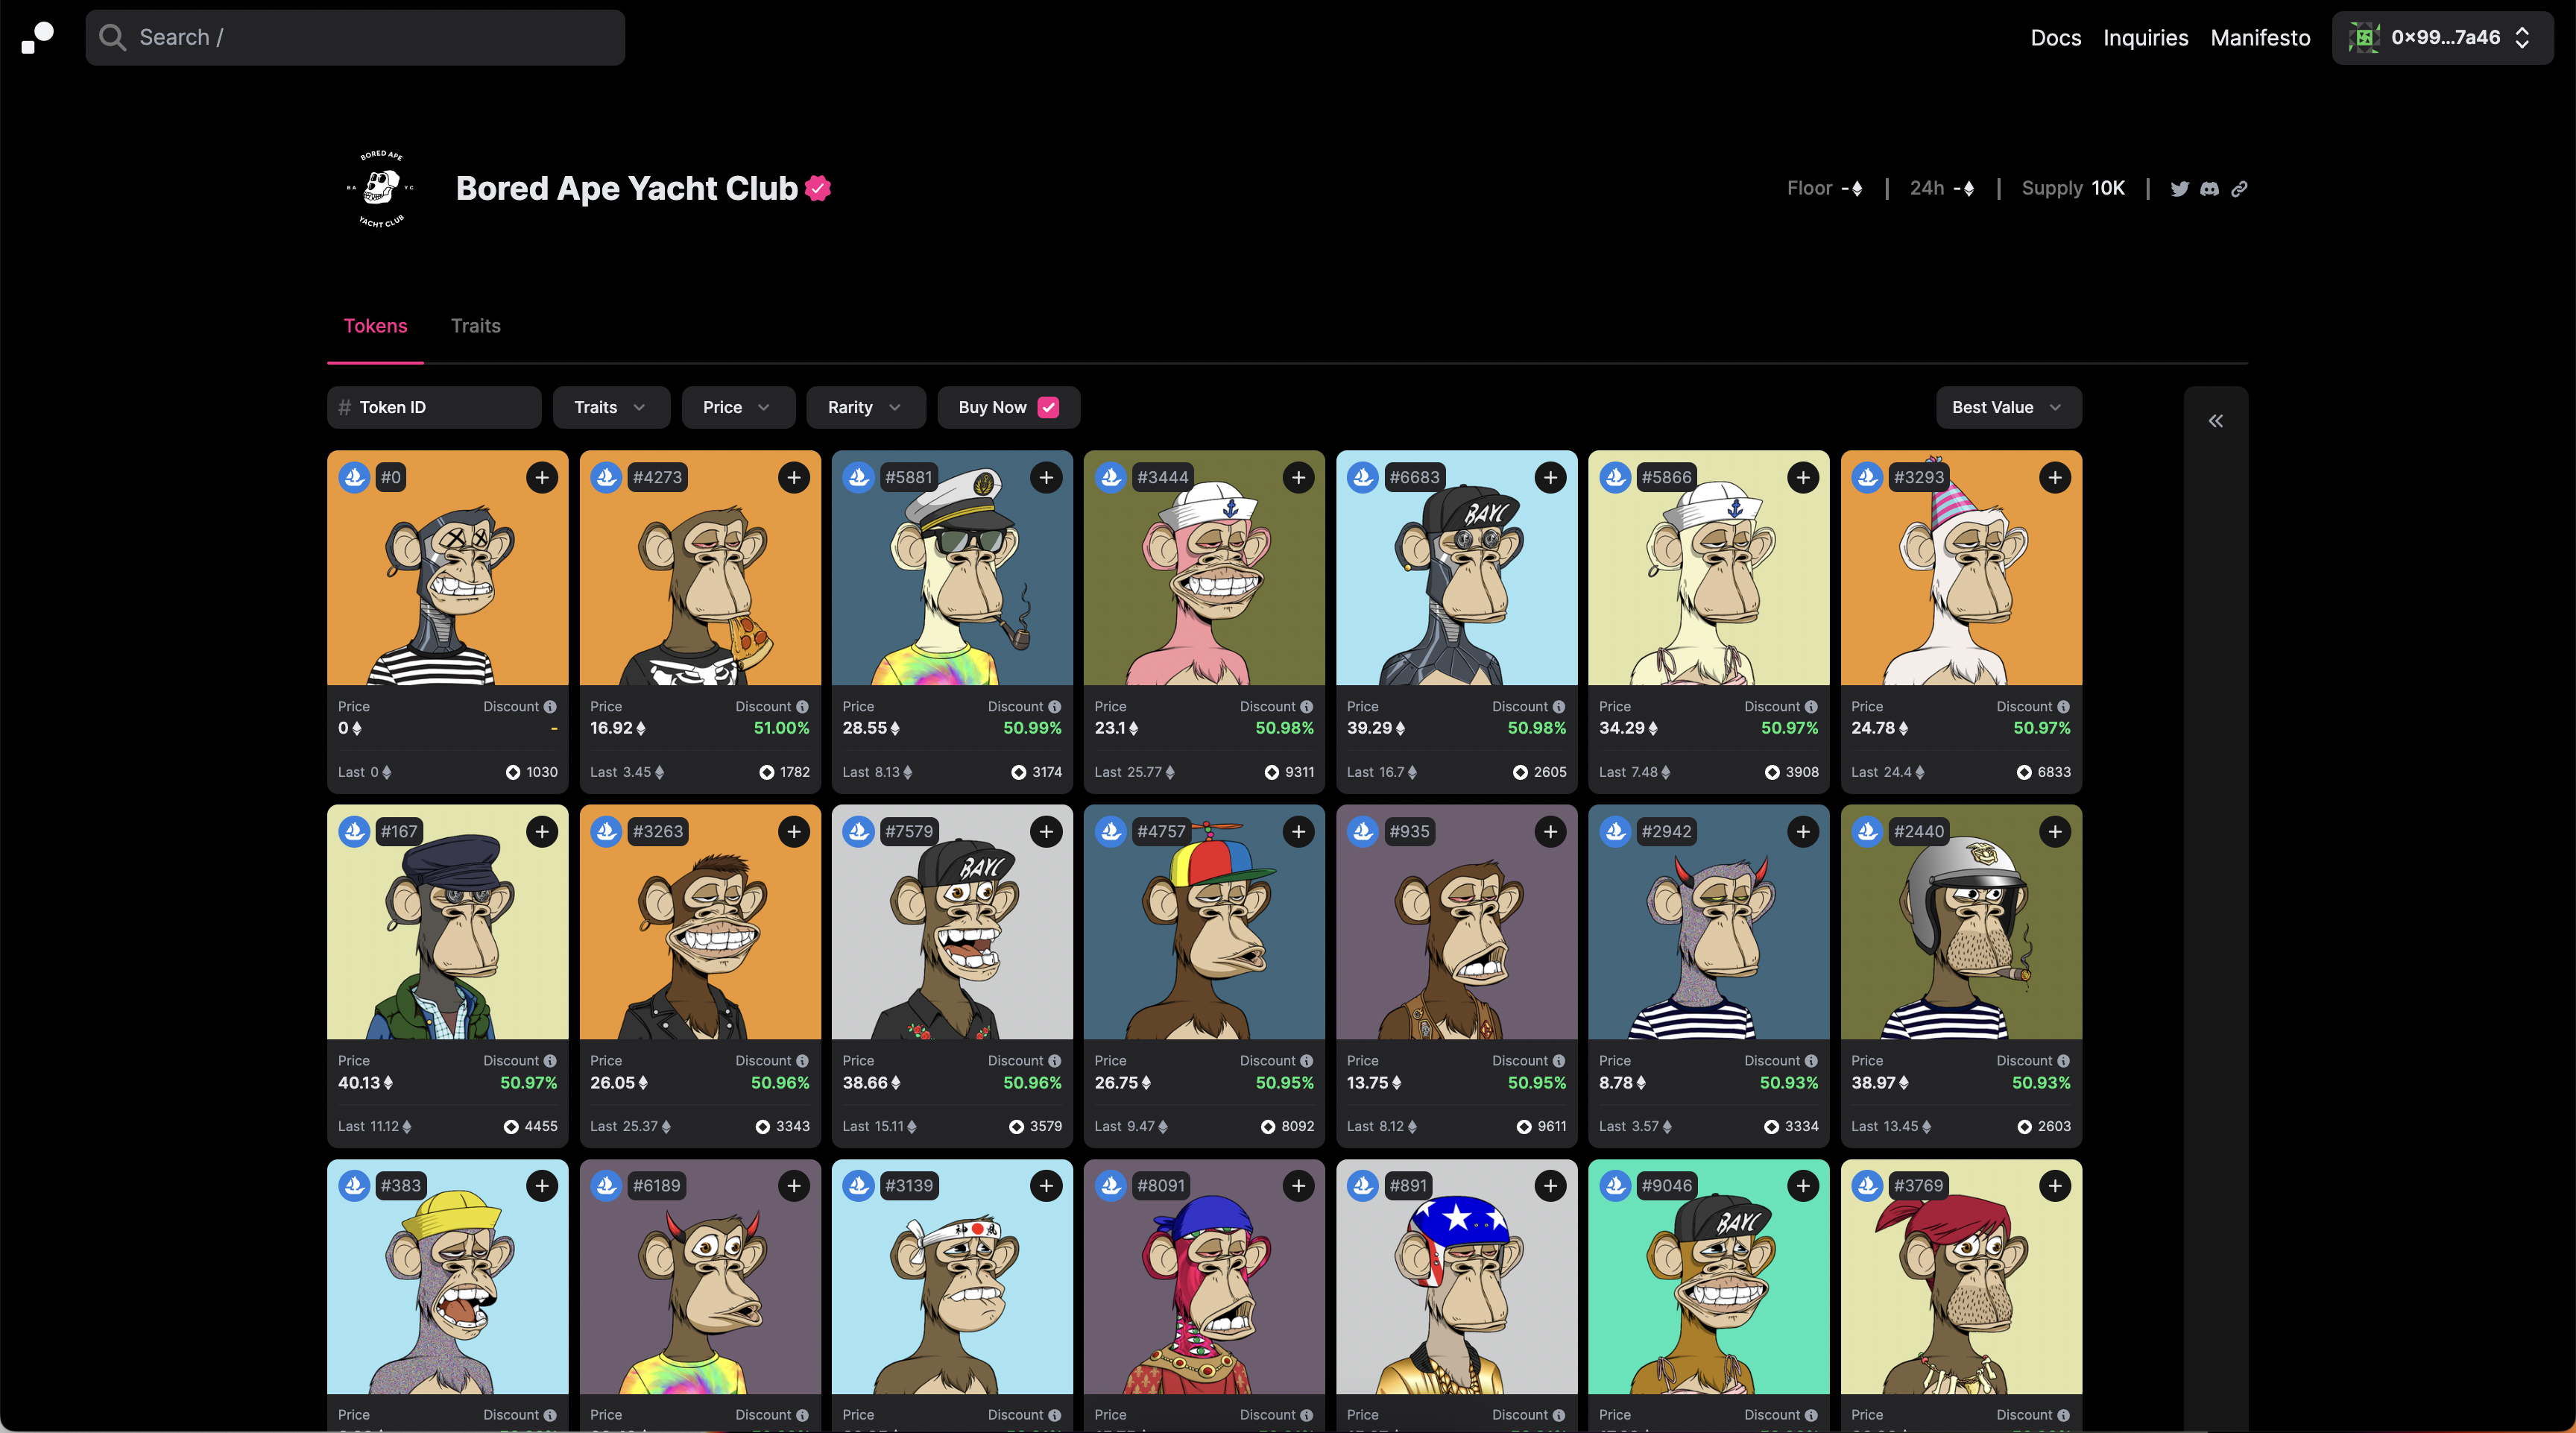Add ape #4273 with plus icon

[794, 478]
